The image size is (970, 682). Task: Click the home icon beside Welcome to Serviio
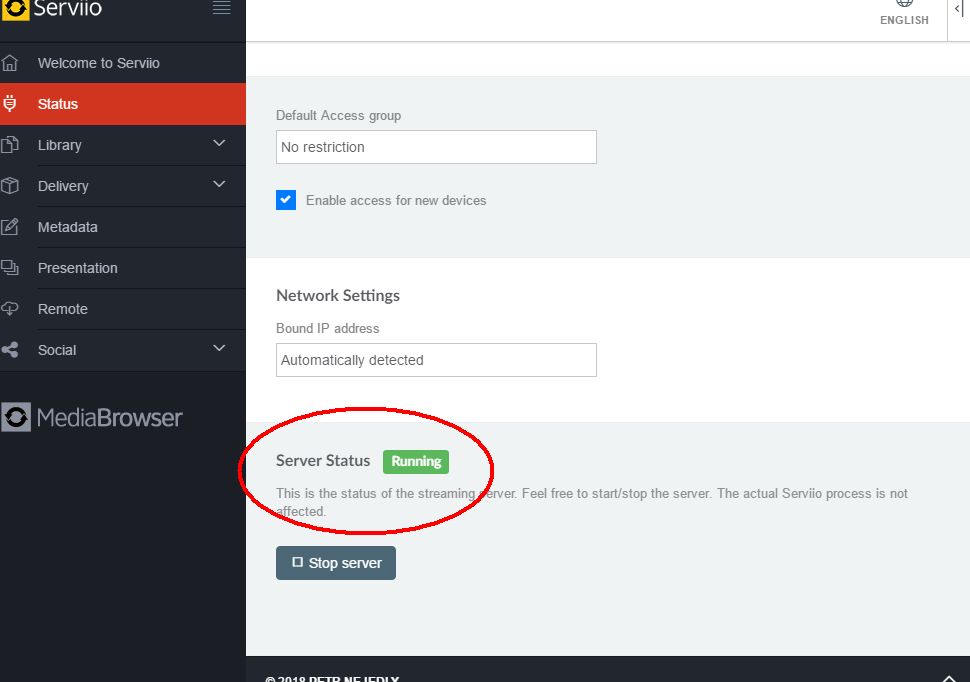point(10,63)
